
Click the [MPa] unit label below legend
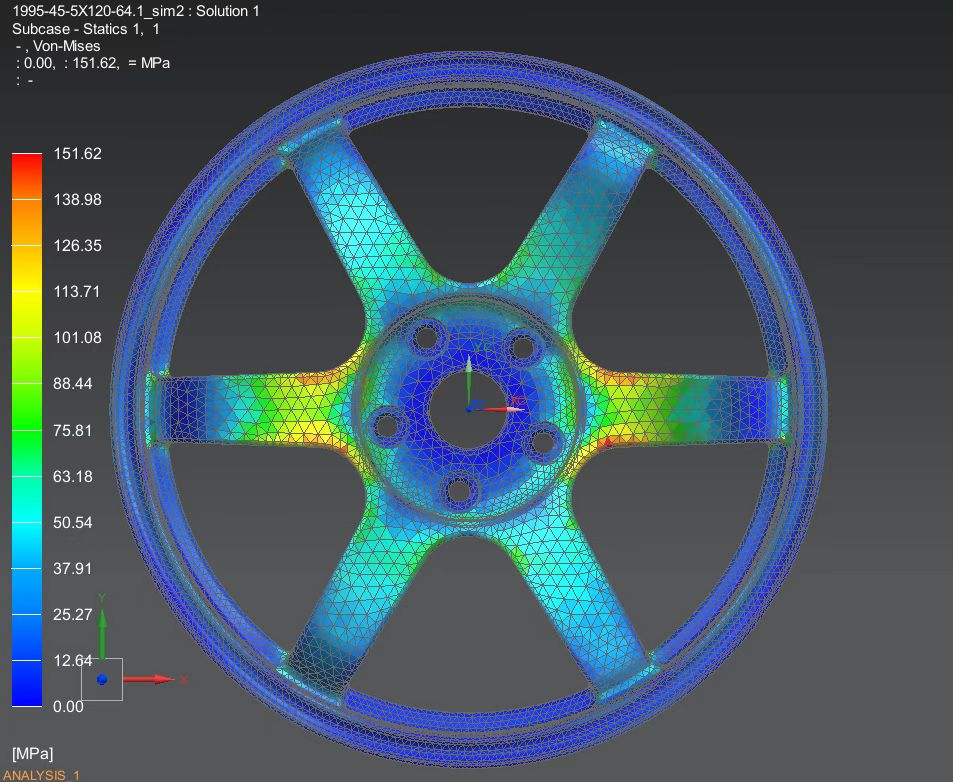[32, 752]
